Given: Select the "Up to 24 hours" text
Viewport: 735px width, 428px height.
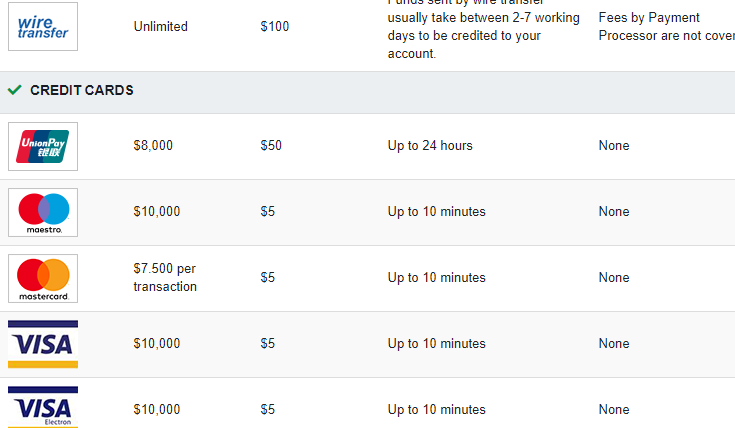Looking at the screenshot, I should pos(430,145).
